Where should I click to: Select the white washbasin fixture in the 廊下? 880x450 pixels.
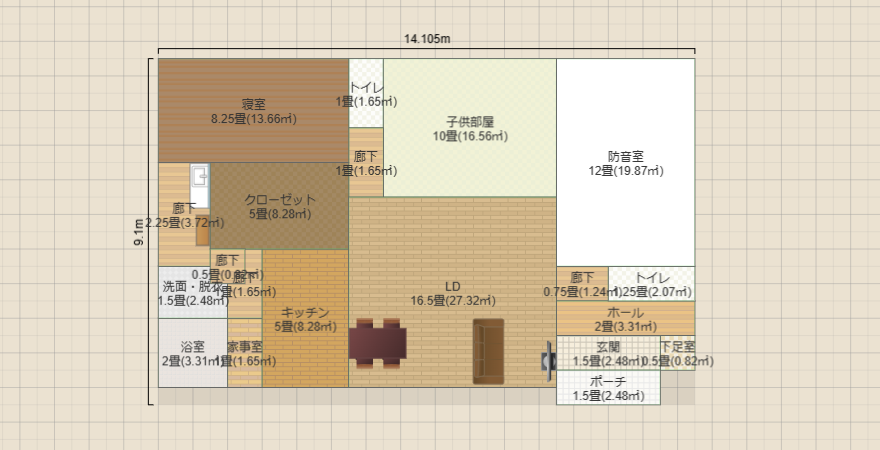point(199,186)
